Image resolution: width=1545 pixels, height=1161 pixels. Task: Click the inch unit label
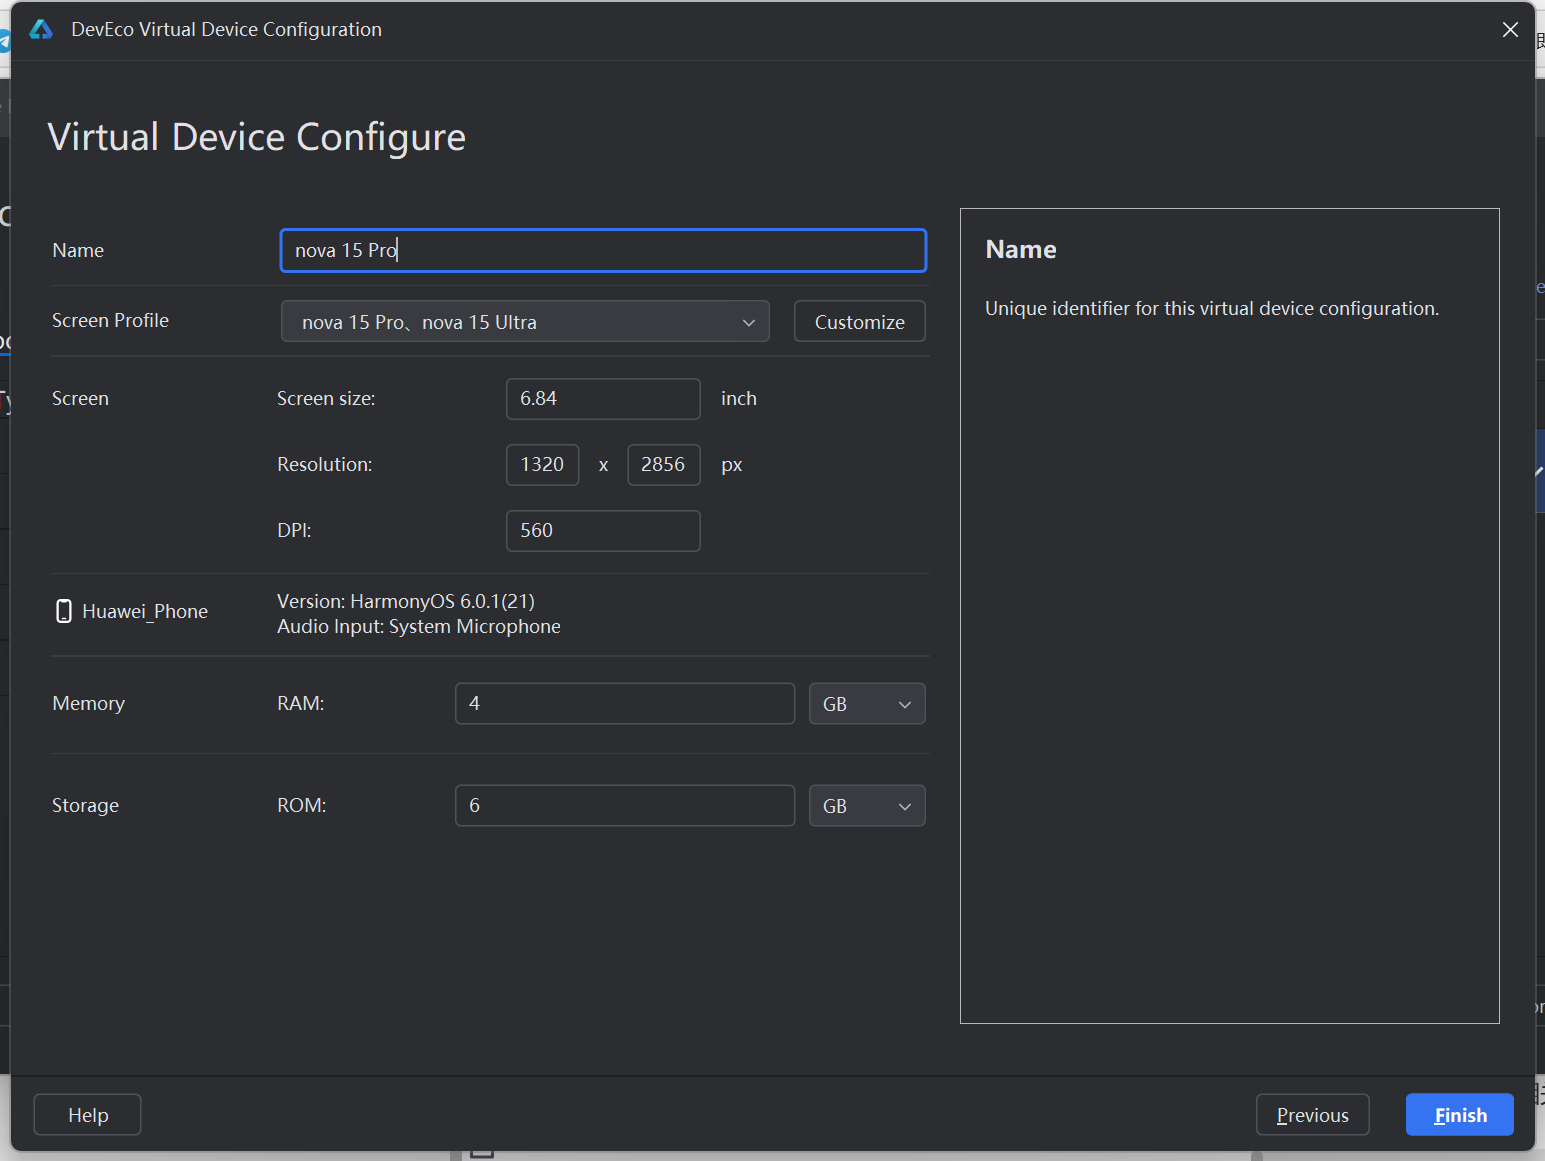(739, 399)
